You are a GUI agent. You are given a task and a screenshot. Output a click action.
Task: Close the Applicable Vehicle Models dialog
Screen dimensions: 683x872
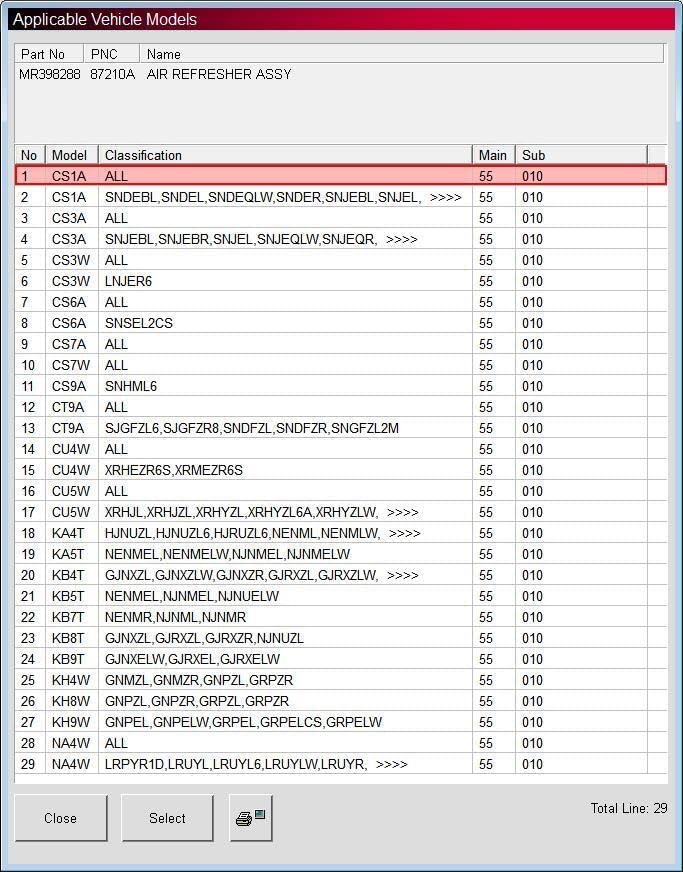click(x=61, y=818)
